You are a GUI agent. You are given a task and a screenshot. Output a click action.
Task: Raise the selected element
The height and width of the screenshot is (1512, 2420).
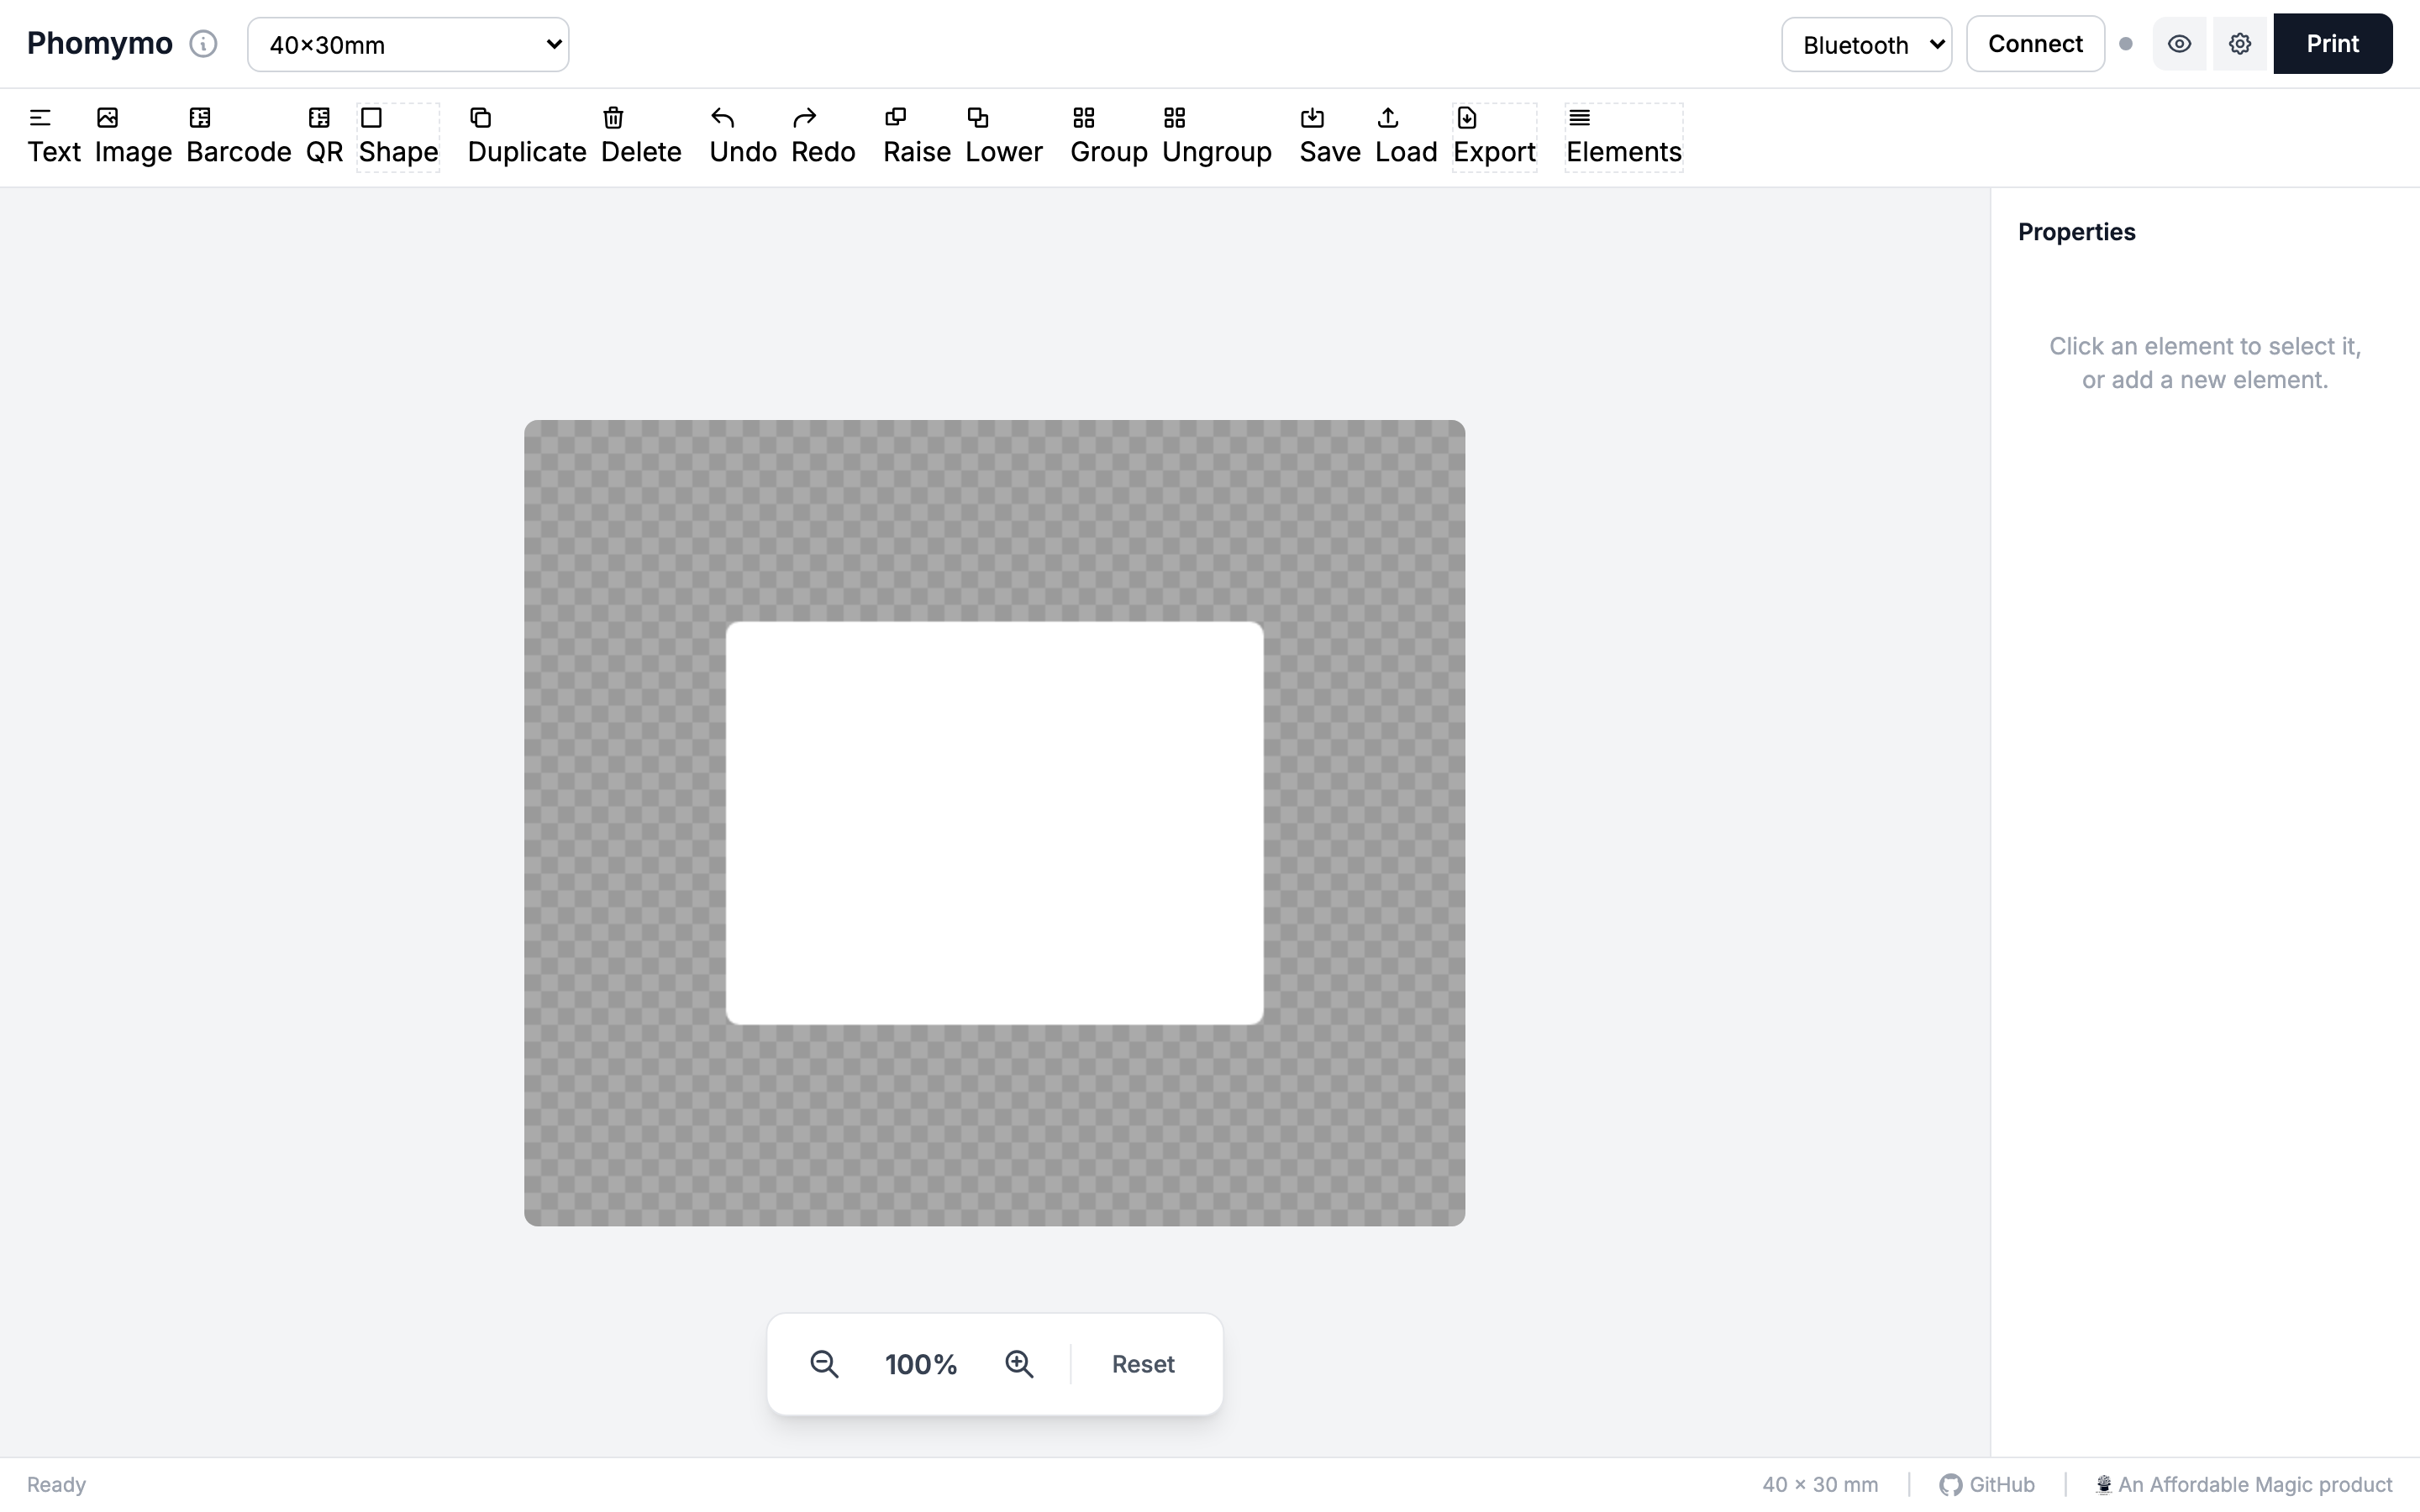click(916, 137)
